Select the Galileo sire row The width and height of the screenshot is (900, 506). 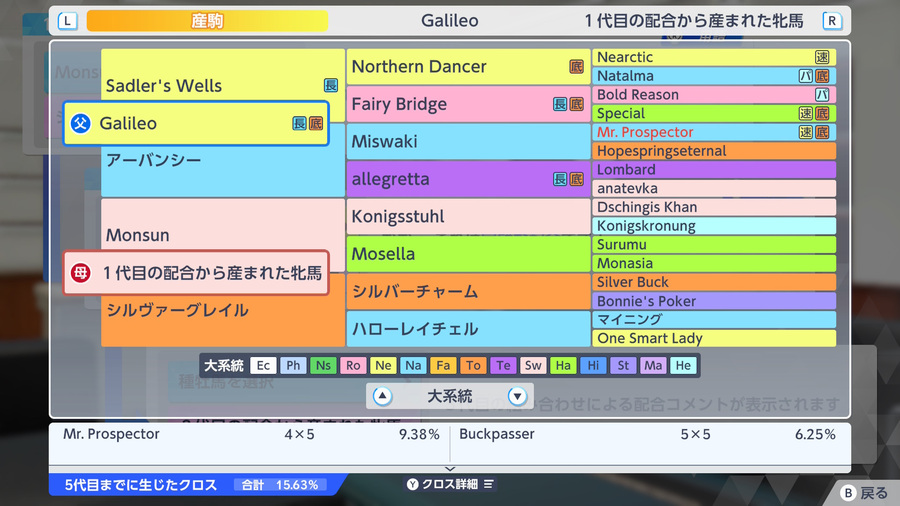pos(196,123)
